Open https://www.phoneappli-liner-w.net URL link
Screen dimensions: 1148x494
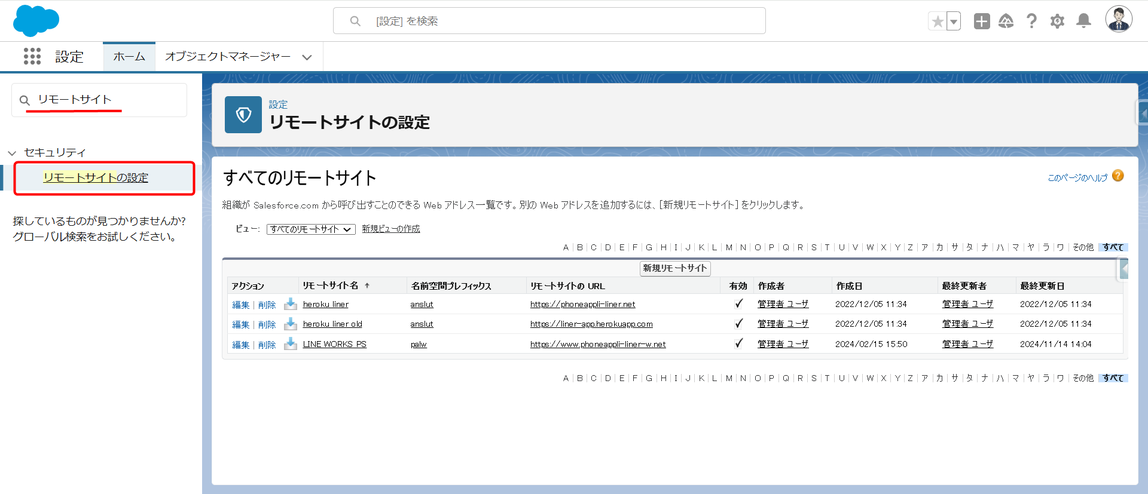coord(598,344)
